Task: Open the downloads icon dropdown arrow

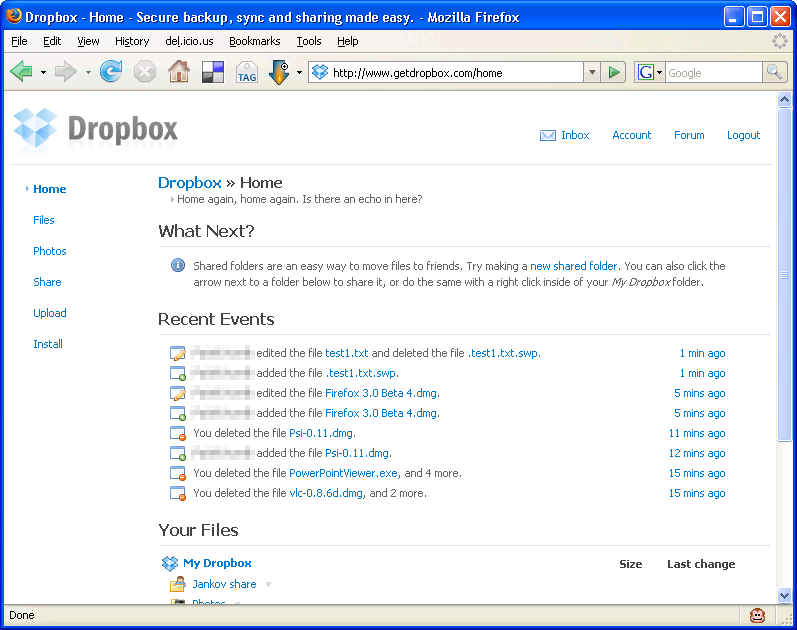Action: point(299,72)
